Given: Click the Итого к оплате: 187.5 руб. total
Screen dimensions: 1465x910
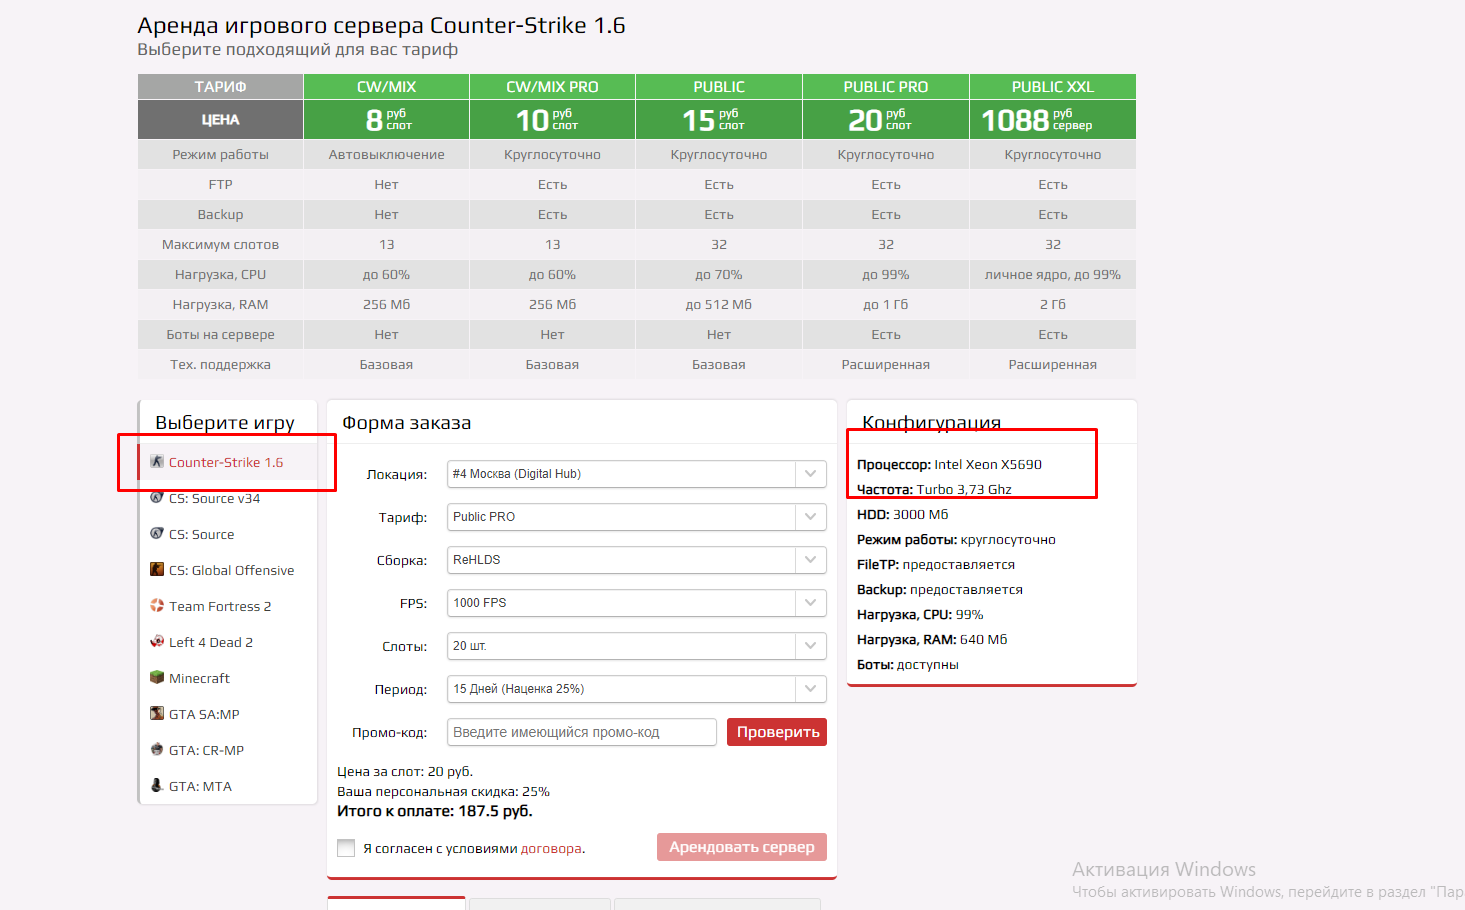Looking at the screenshot, I should pos(435,811).
